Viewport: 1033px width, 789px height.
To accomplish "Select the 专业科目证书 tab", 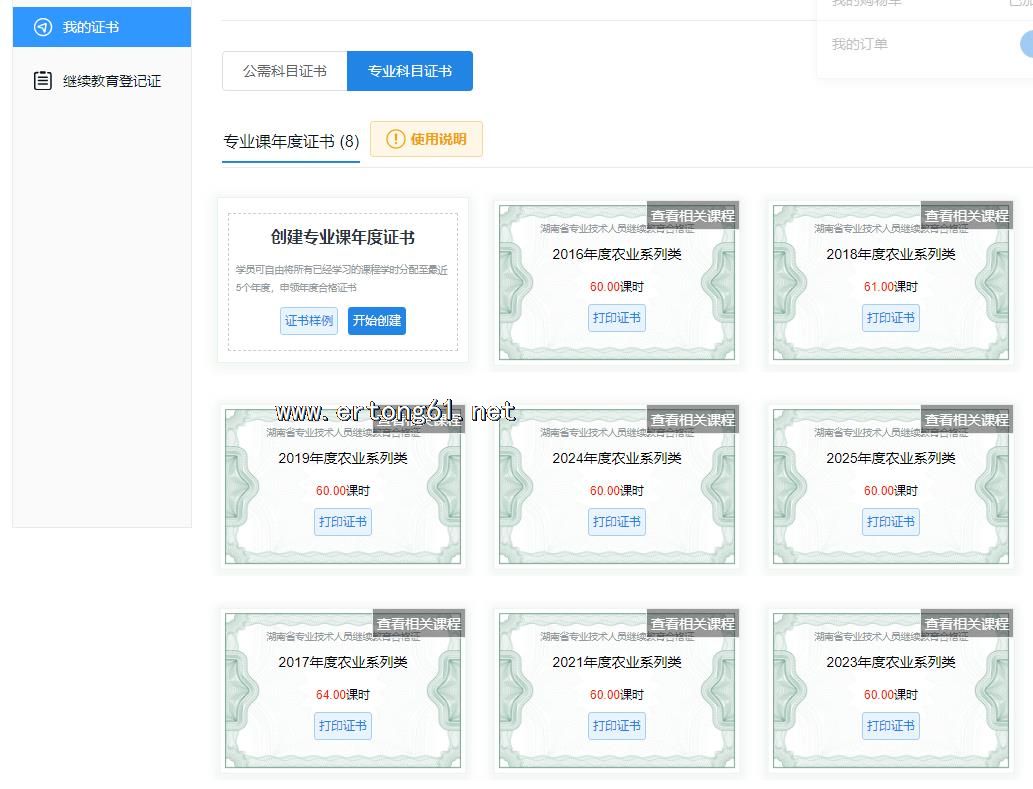I will tap(409, 71).
